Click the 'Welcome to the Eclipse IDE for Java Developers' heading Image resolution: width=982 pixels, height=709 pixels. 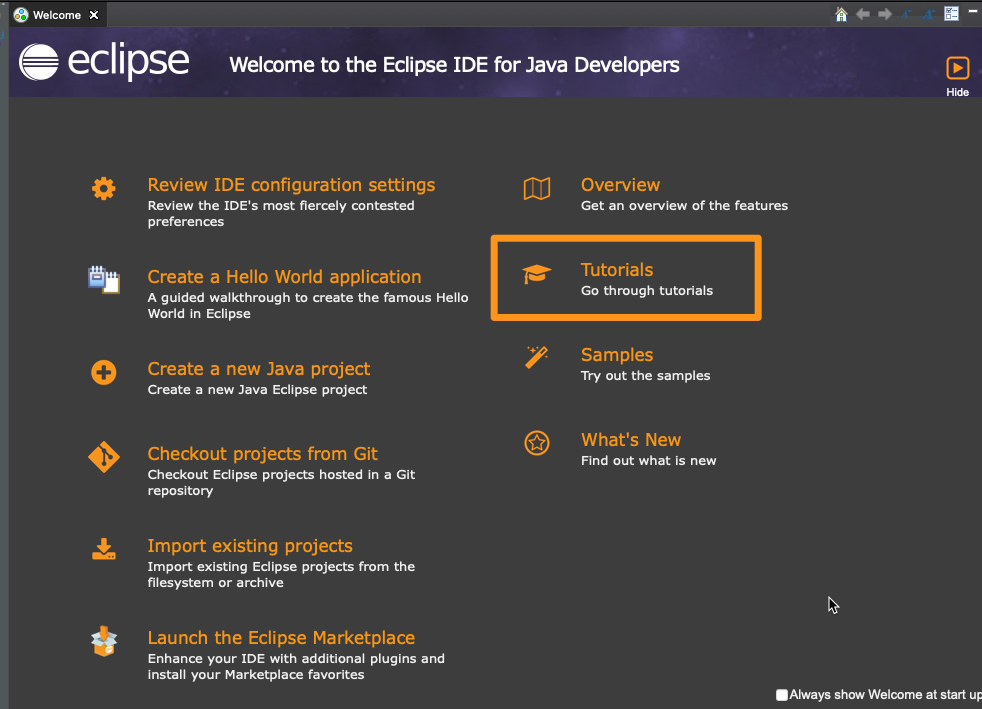[x=455, y=65]
